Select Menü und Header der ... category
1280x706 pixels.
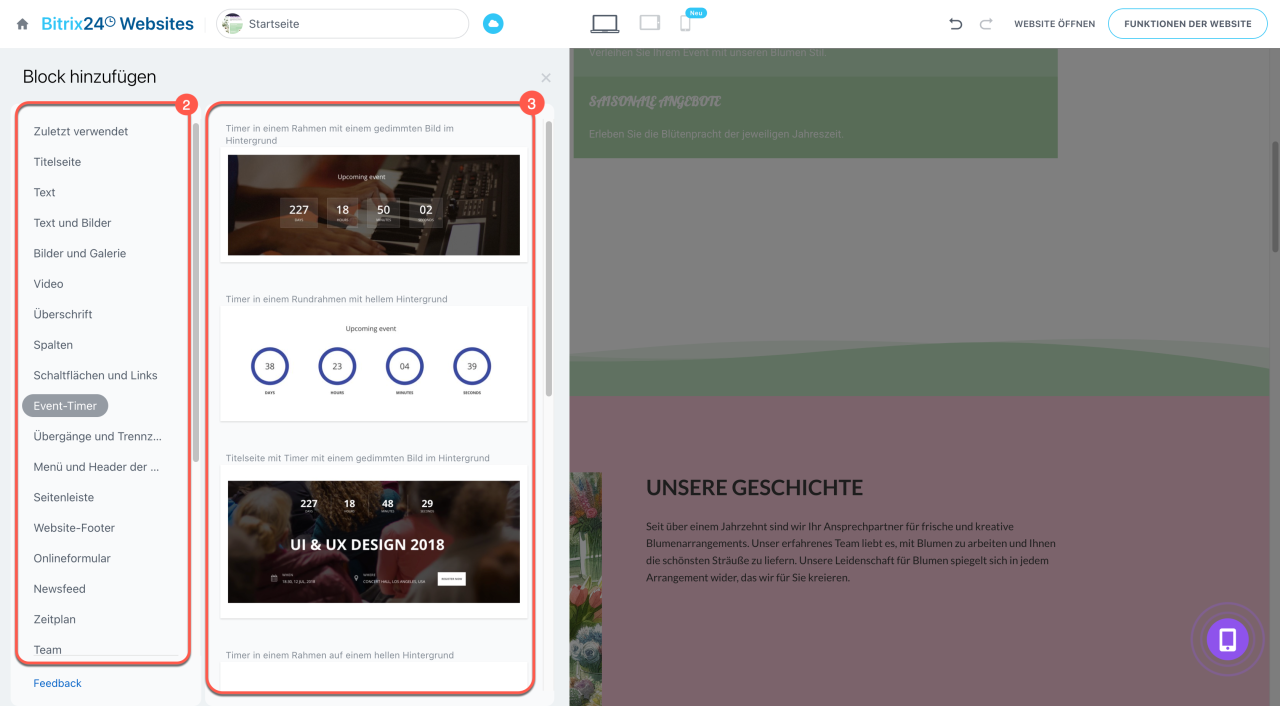[x=96, y=467]
